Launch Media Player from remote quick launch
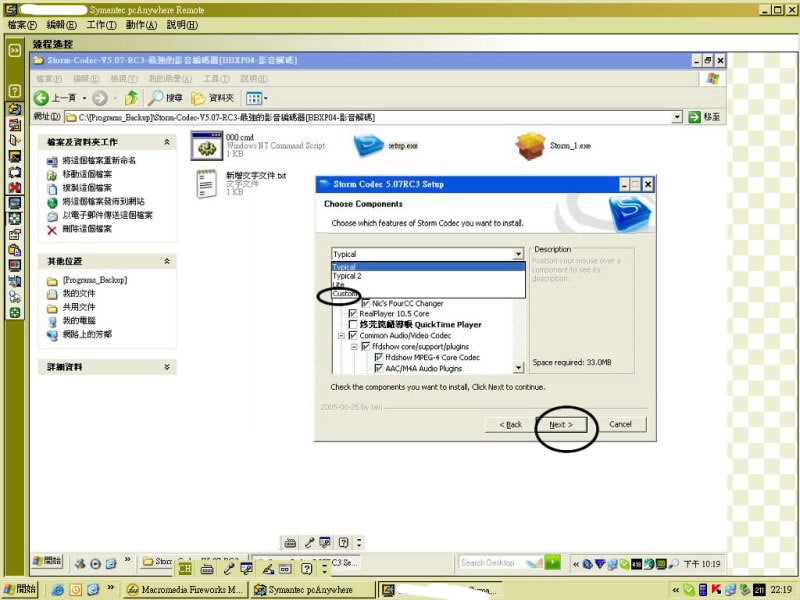Viewport: 800px width, 600px height. [x=95, y=563]
